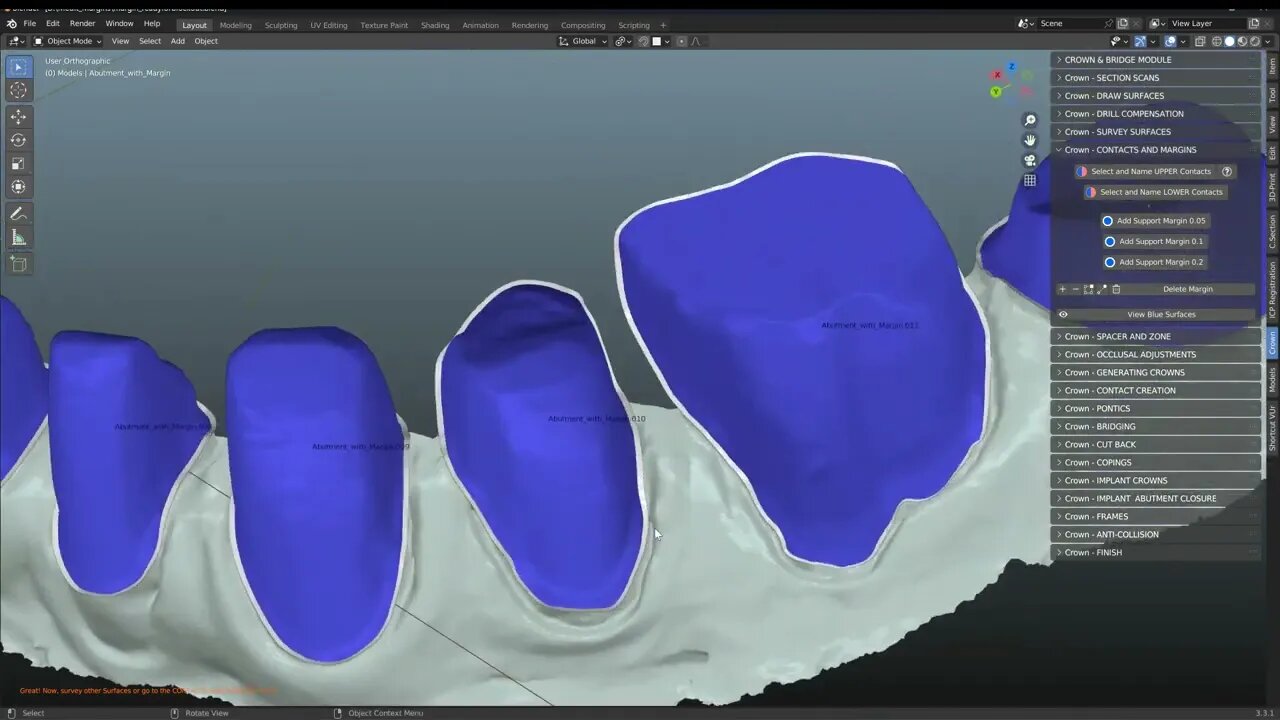Image resolution: width=1280 pixels, height=720 pixels.
Task: Click the Delete Margin button
Action: point(1188,289)
